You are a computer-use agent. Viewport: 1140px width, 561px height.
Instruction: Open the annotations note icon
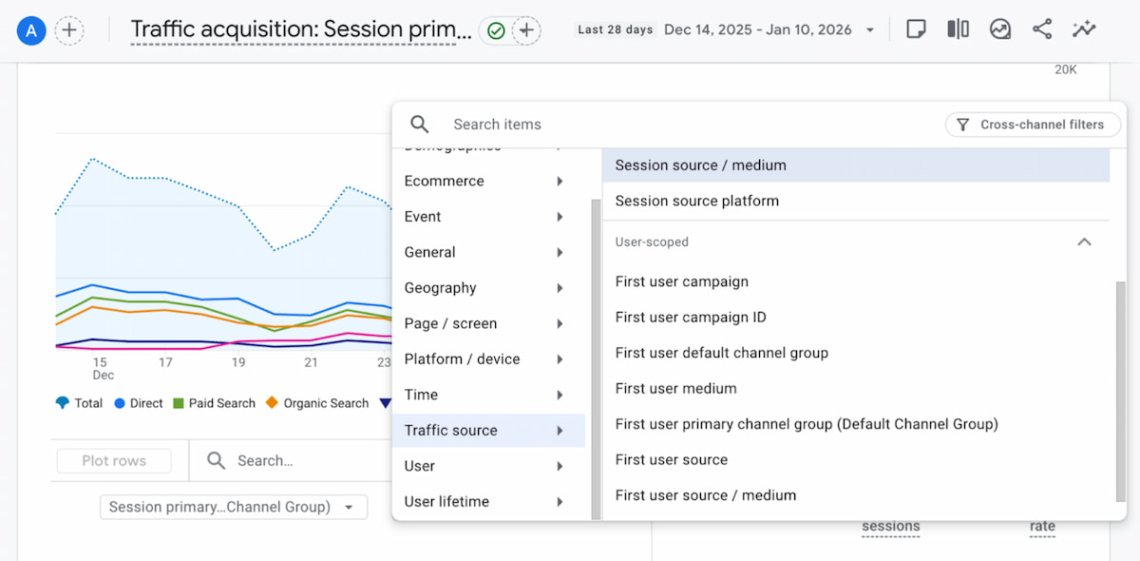(916, 29)
